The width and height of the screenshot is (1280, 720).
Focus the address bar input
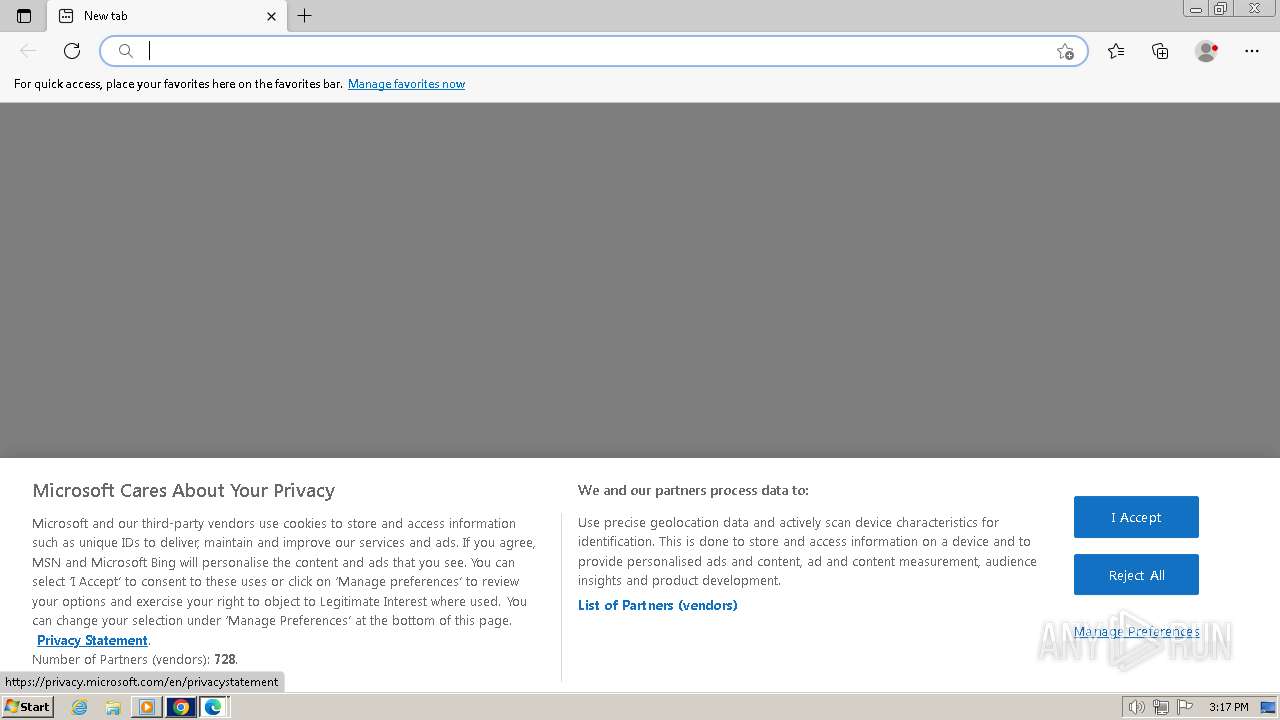595,51
